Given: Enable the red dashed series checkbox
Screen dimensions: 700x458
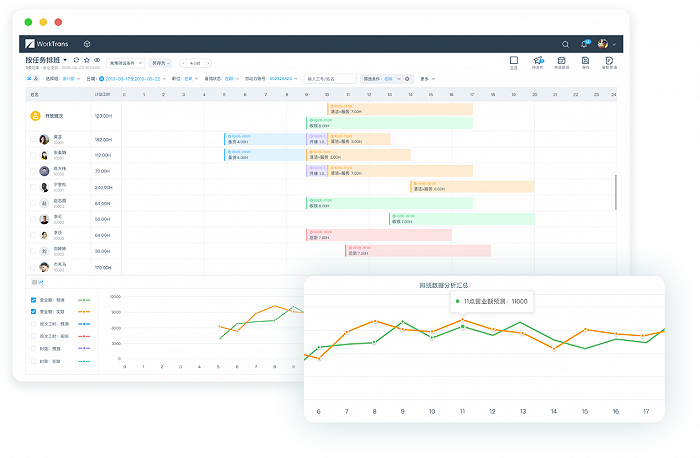Looking at the screenshot, I should (33, 336).
